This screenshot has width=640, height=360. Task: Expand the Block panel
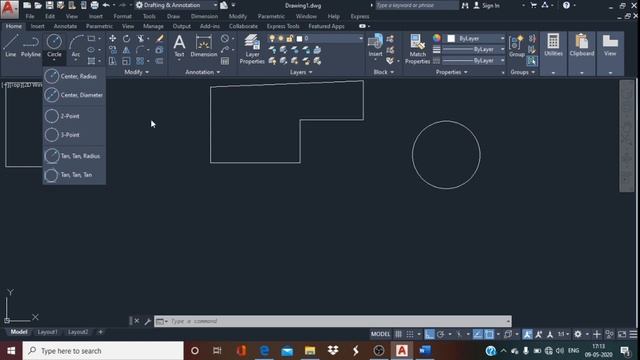tap(384, 72)
